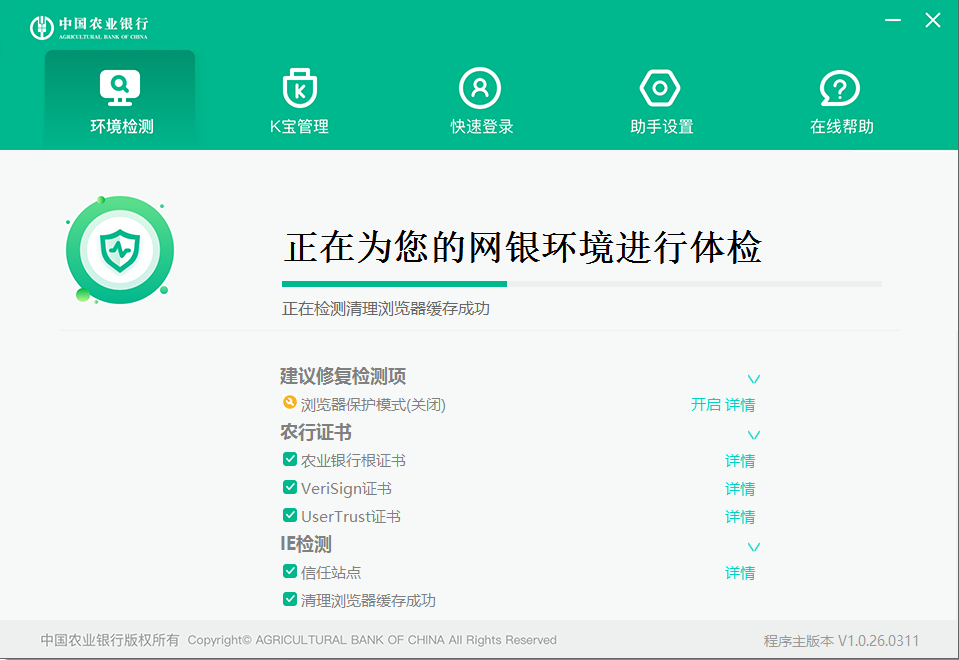Click the 信任站点 item text
The image size is (959, 660).
tap(331, 573)
